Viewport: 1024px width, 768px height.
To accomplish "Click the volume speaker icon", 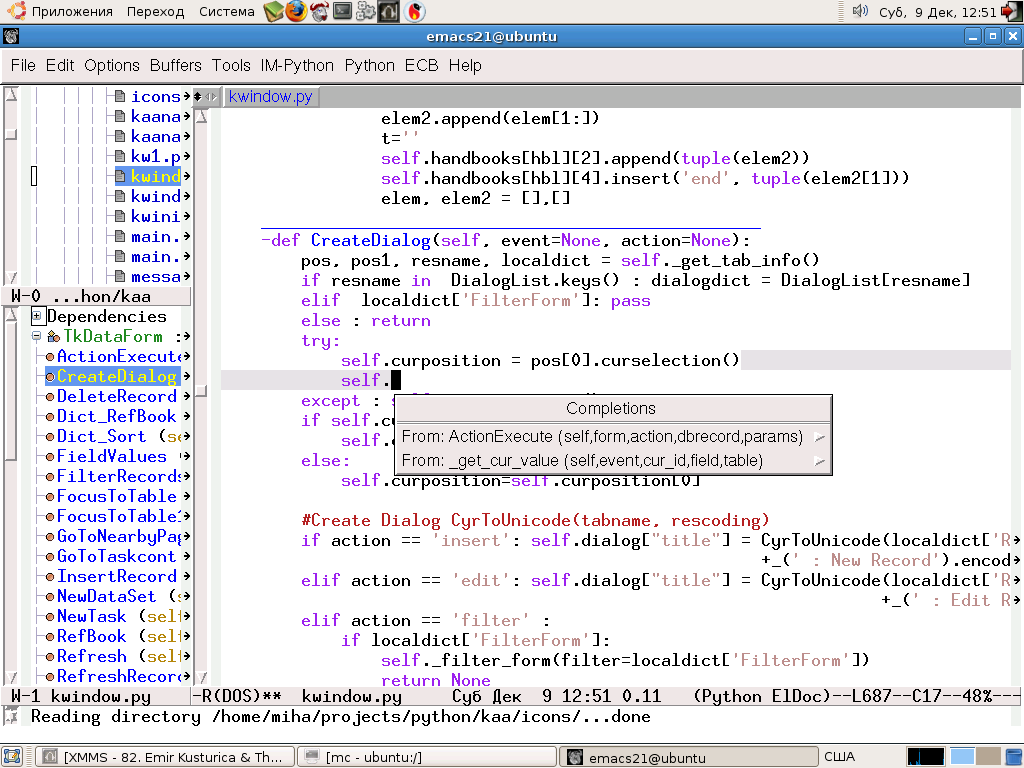I will click(x=859, y=12).
